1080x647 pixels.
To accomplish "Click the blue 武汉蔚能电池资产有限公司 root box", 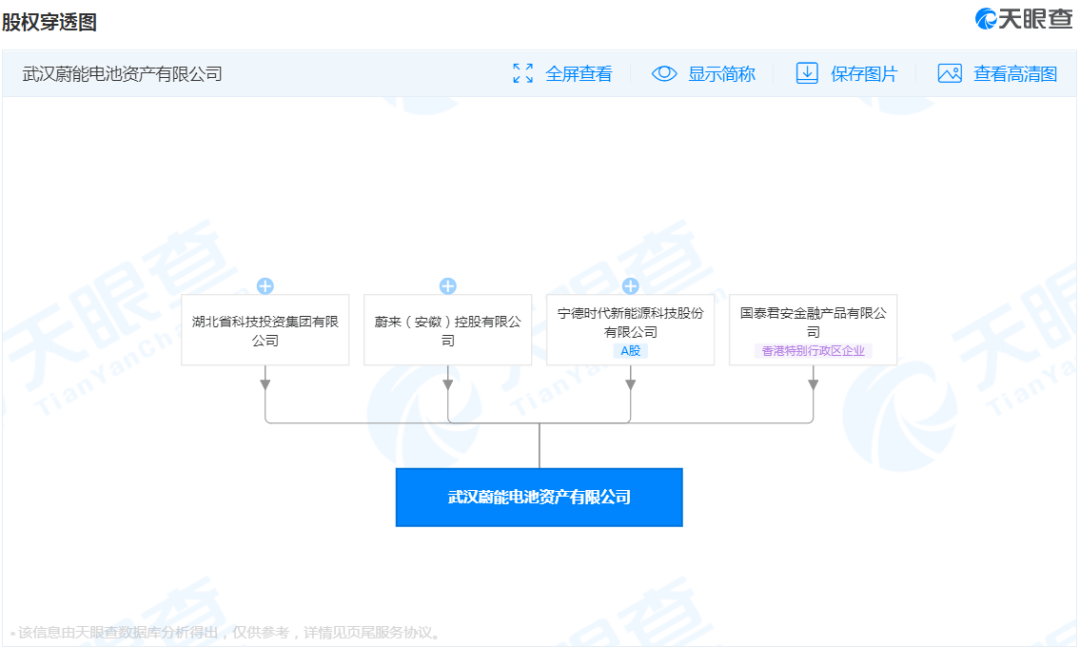I will coord(539,497).
